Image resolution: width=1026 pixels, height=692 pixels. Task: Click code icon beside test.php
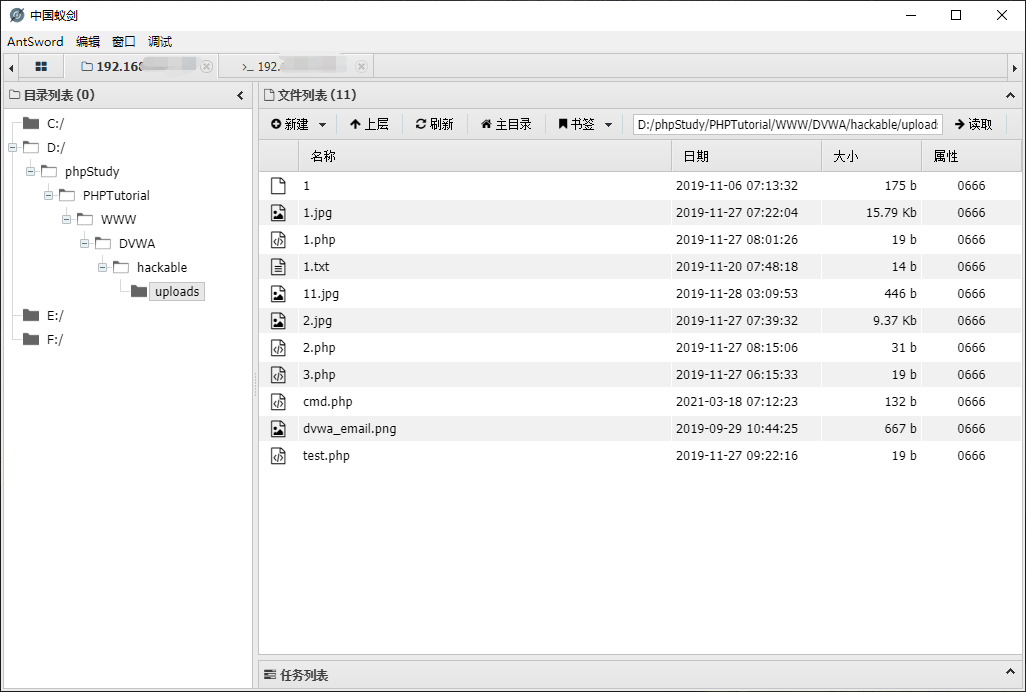[x=278, y=456]
